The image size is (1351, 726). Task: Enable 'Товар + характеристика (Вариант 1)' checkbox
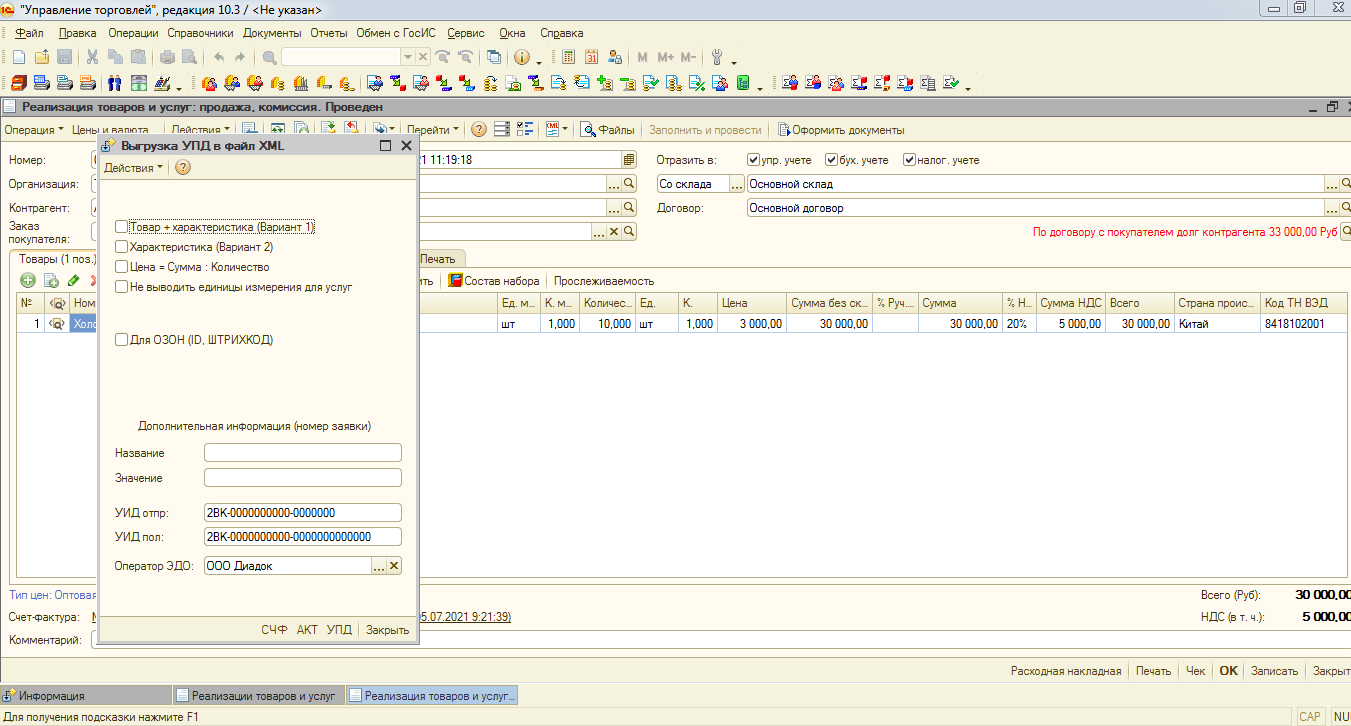pyautogui.click(x=122, y=227)
